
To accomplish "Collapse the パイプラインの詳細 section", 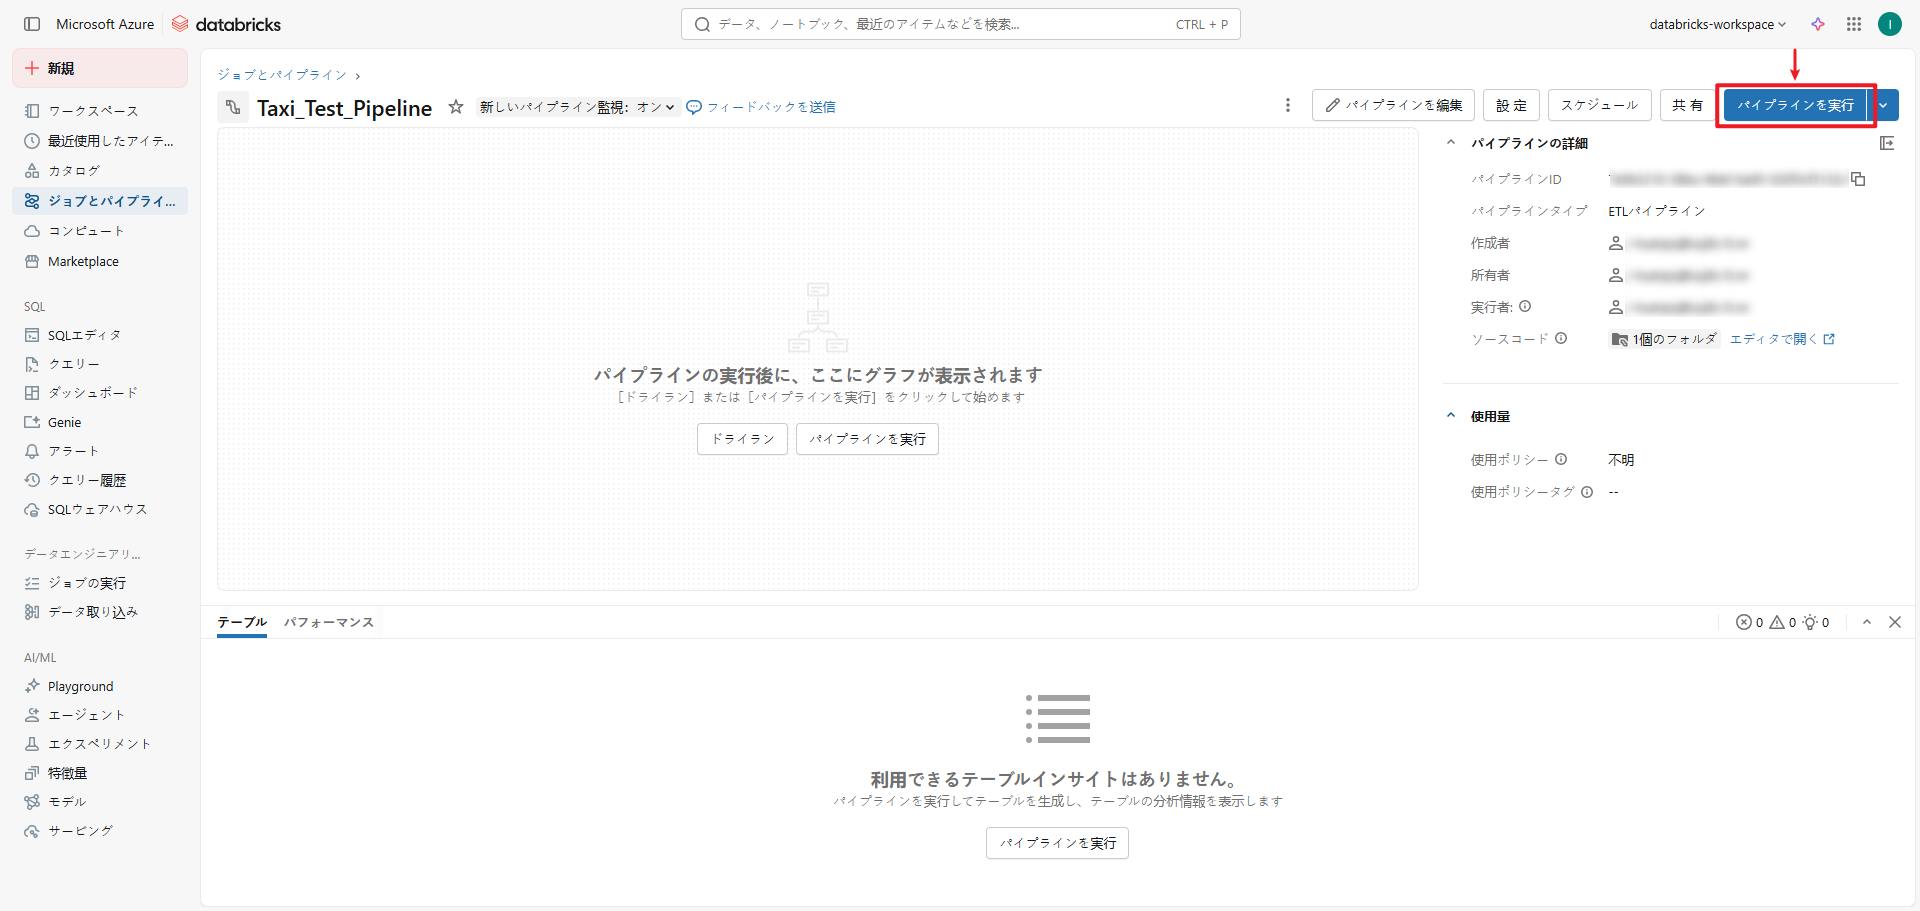I will click(1451, 143).
